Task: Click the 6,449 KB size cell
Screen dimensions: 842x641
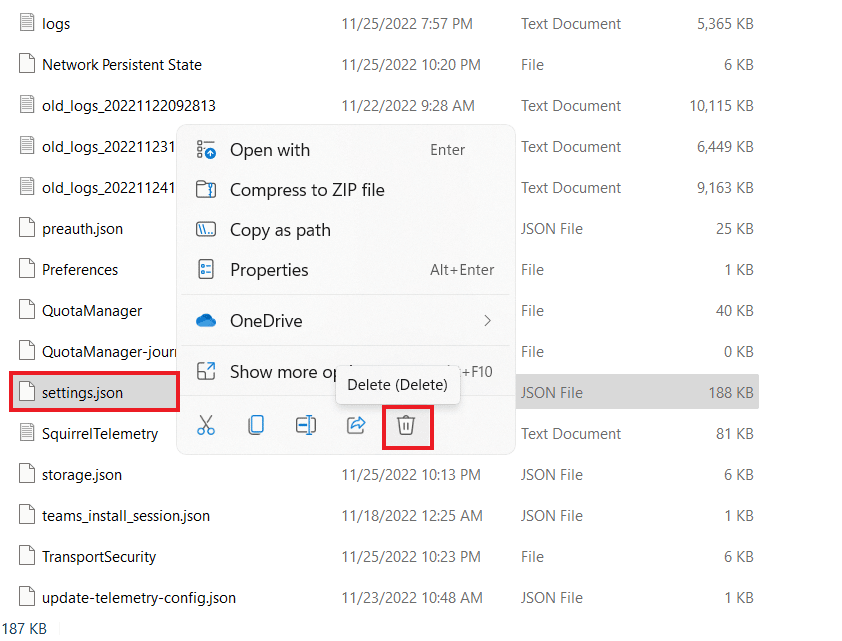Action: click(725, 147)
